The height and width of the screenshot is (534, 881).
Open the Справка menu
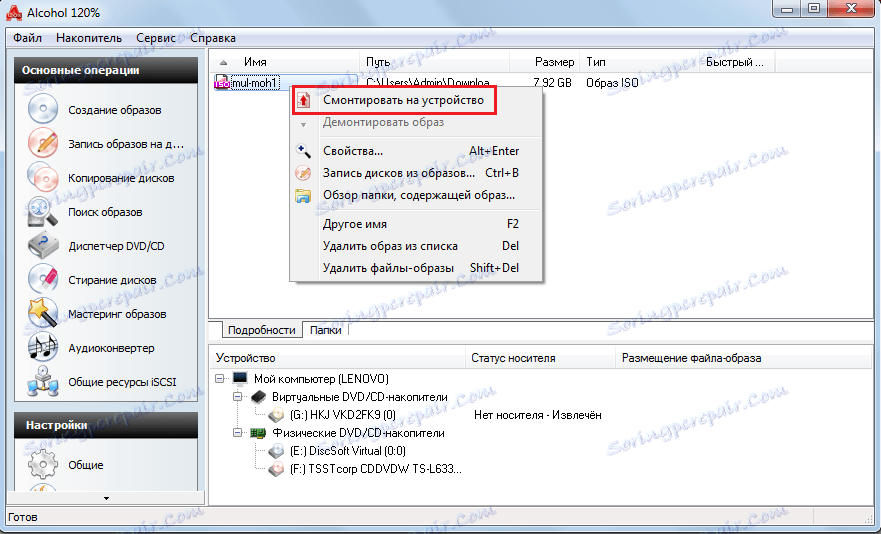213,38
